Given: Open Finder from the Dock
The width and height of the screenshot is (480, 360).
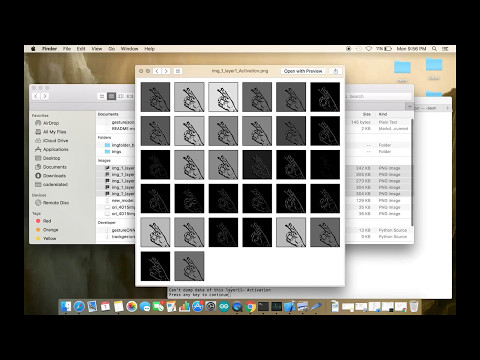Looking at the screenshot, I should (66, 306).
